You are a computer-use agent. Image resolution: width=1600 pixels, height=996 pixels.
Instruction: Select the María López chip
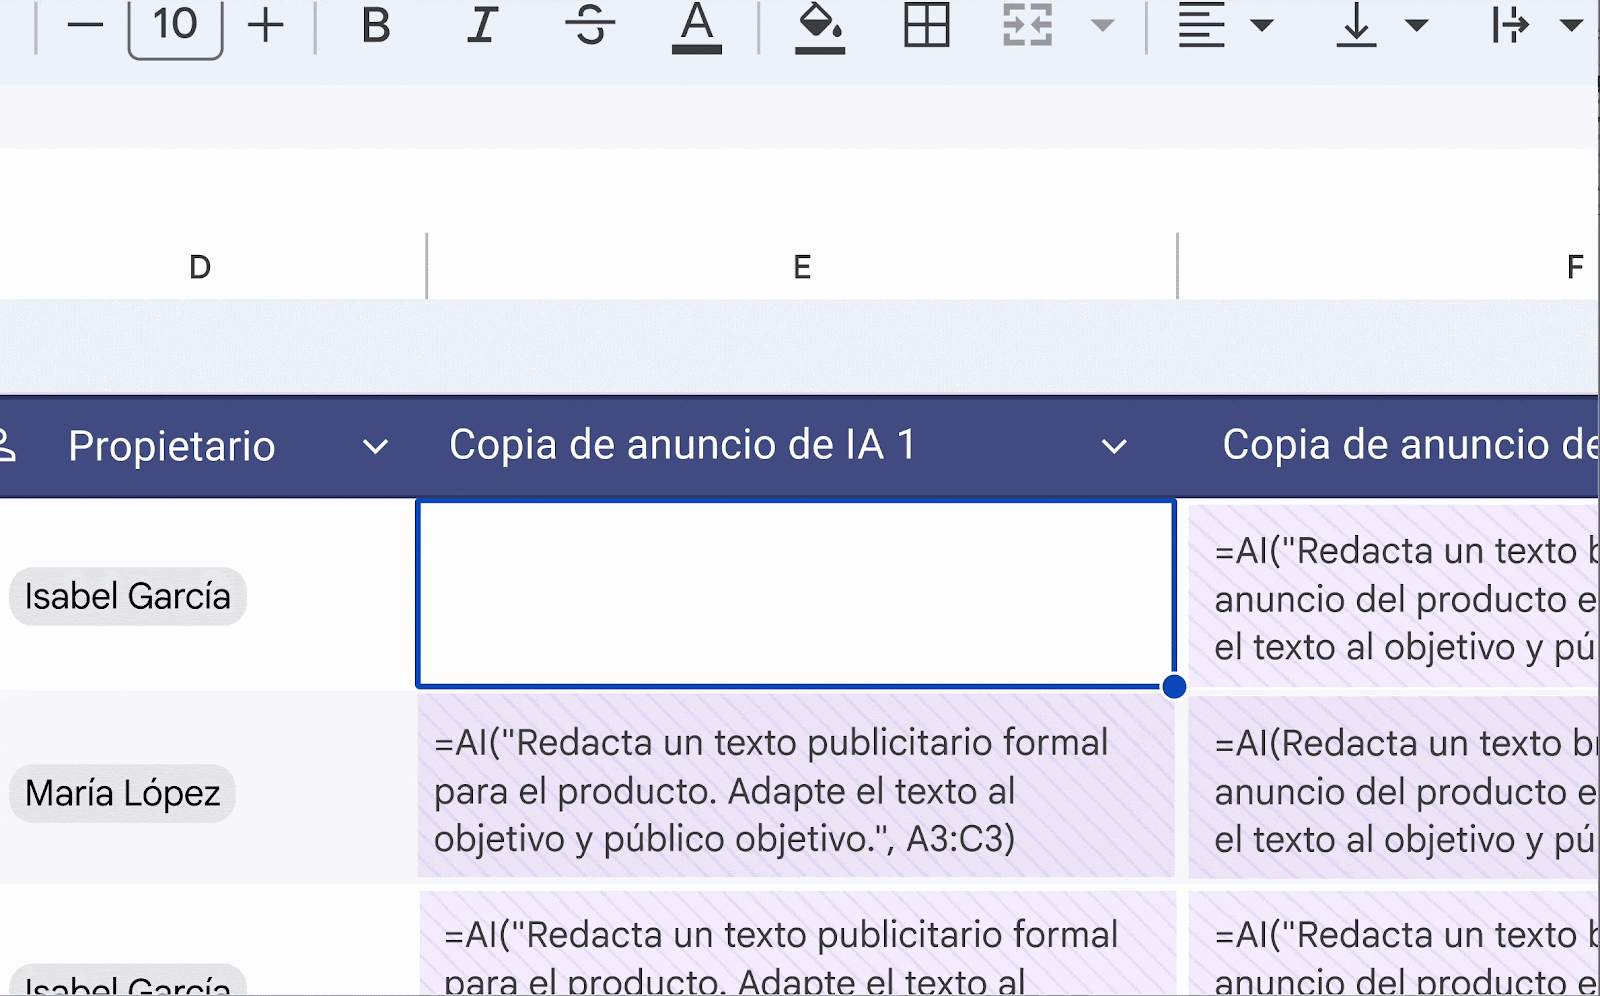pyautogui.click(x=122, y=793)
